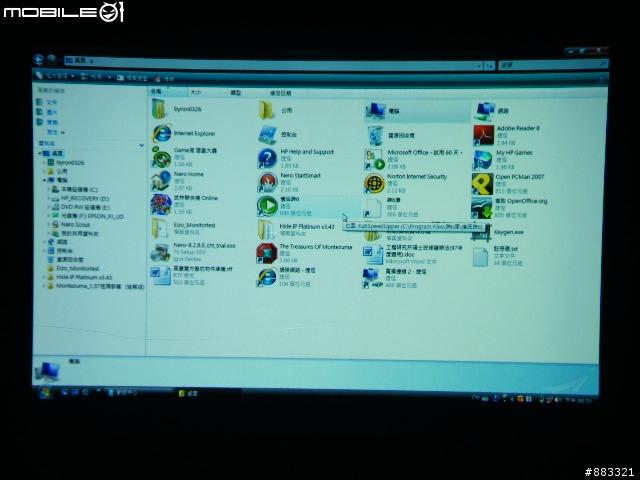Image resolution: width=640 pixels, height=480 pixels.
Task: Select HP_RECOVERY (D:) in folder tree
Action: pyautogui.click(x=80, y=198)
